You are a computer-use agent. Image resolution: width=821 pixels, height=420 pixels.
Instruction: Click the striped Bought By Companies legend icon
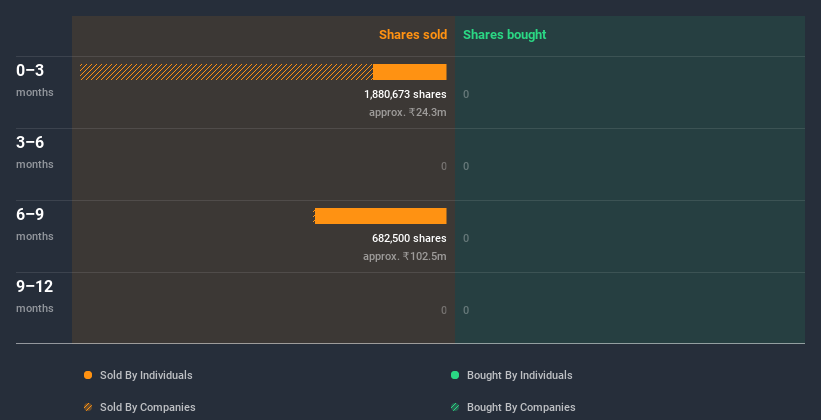tap(455, 407)
